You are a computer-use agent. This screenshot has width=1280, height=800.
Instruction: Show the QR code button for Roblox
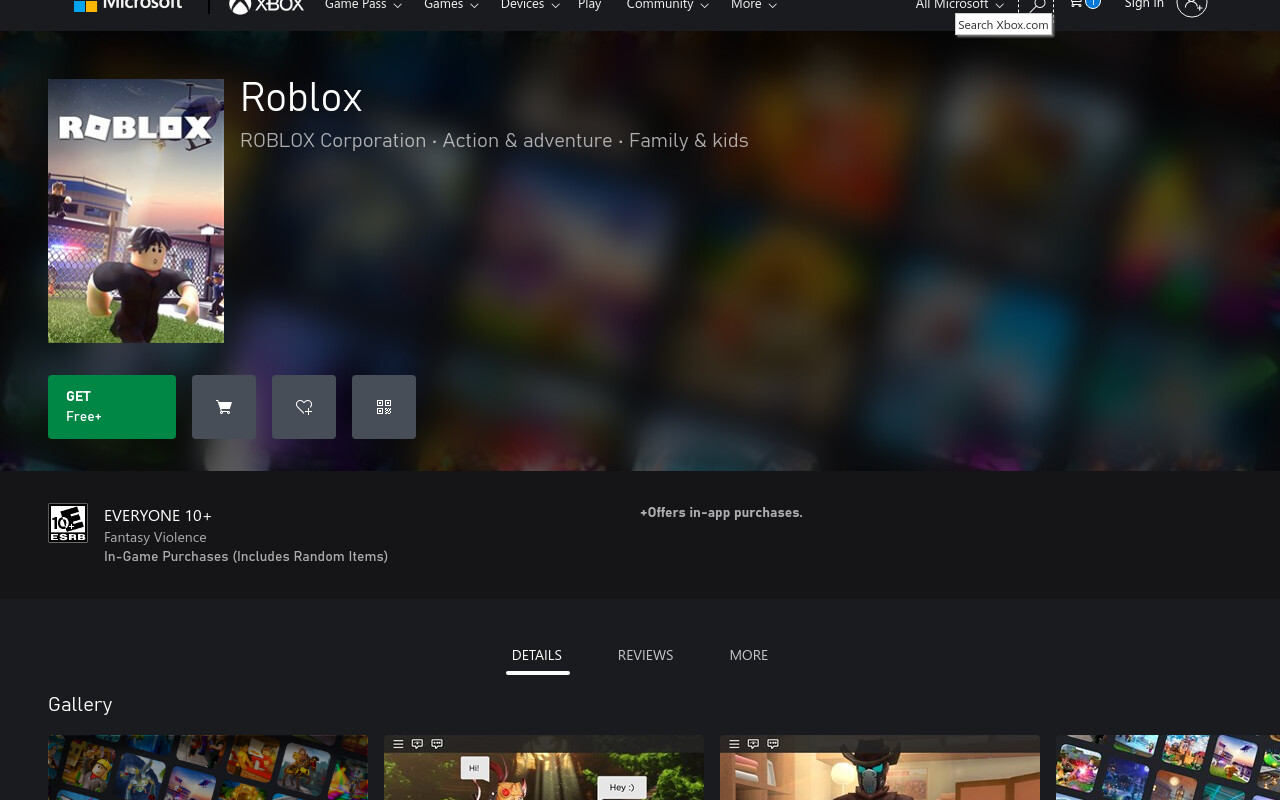pyautogui.click(x=384, y=407)
